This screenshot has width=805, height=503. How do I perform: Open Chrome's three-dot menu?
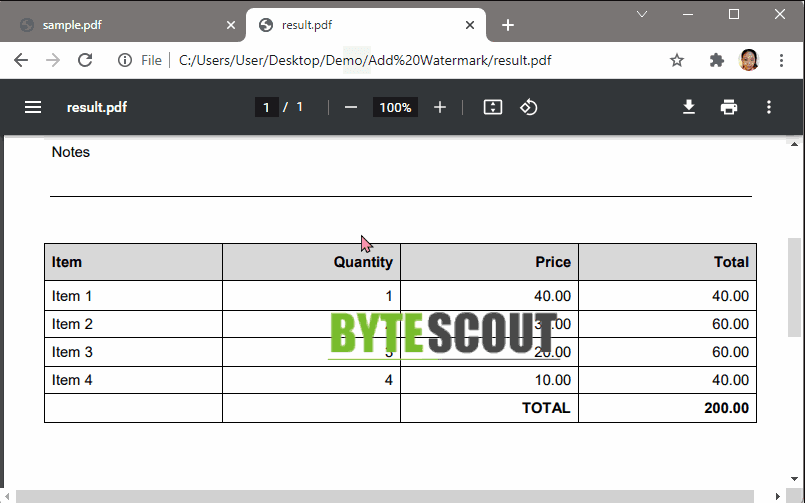click(x=782, y=60)
